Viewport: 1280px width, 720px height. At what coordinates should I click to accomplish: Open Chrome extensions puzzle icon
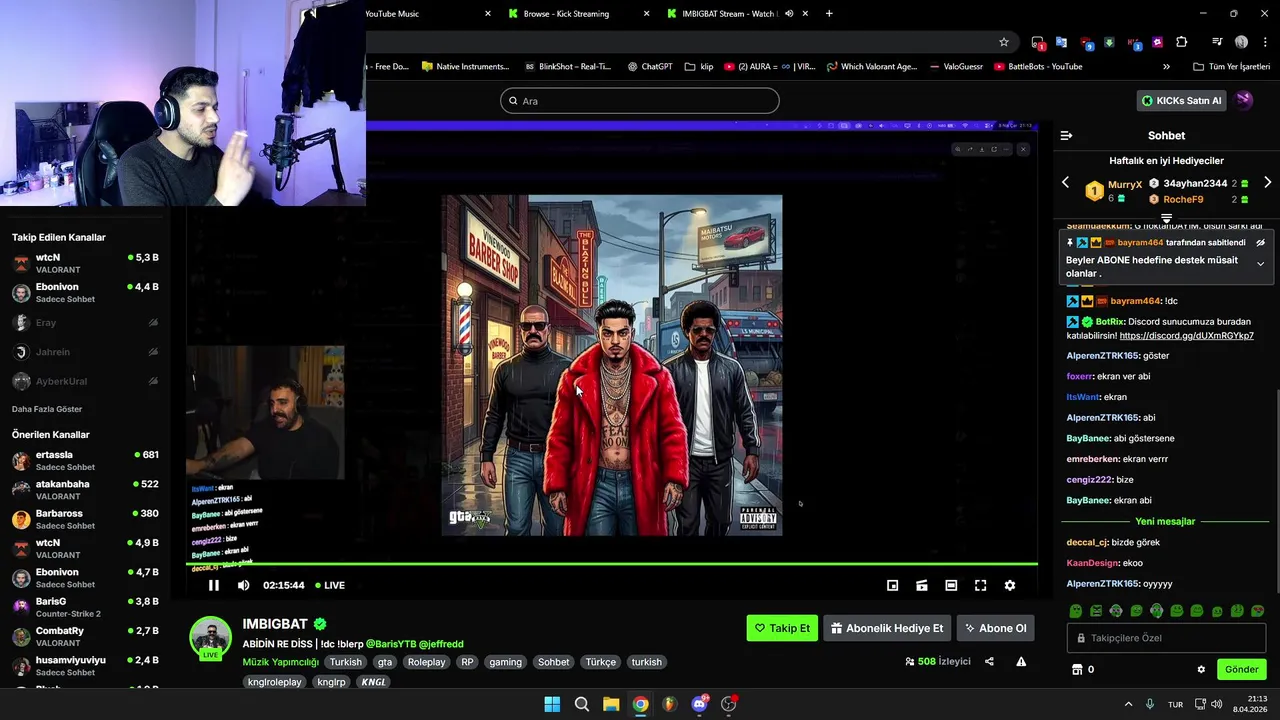click(x=1182, y=42)
